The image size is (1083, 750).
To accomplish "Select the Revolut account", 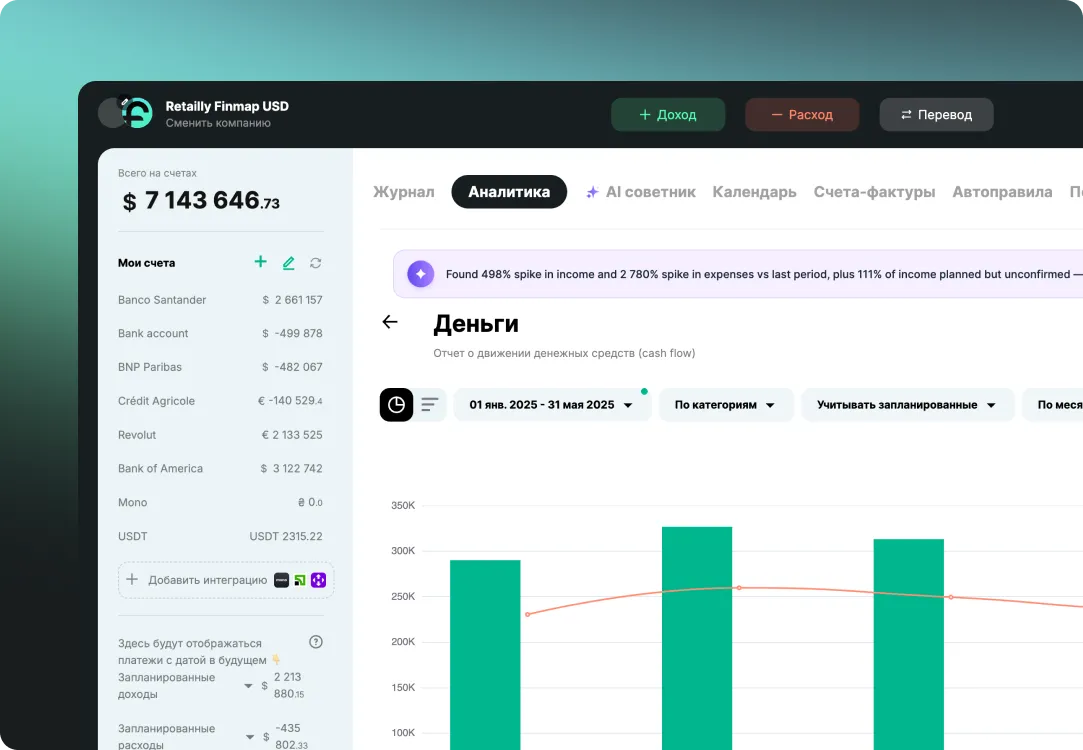I will 220,434.
